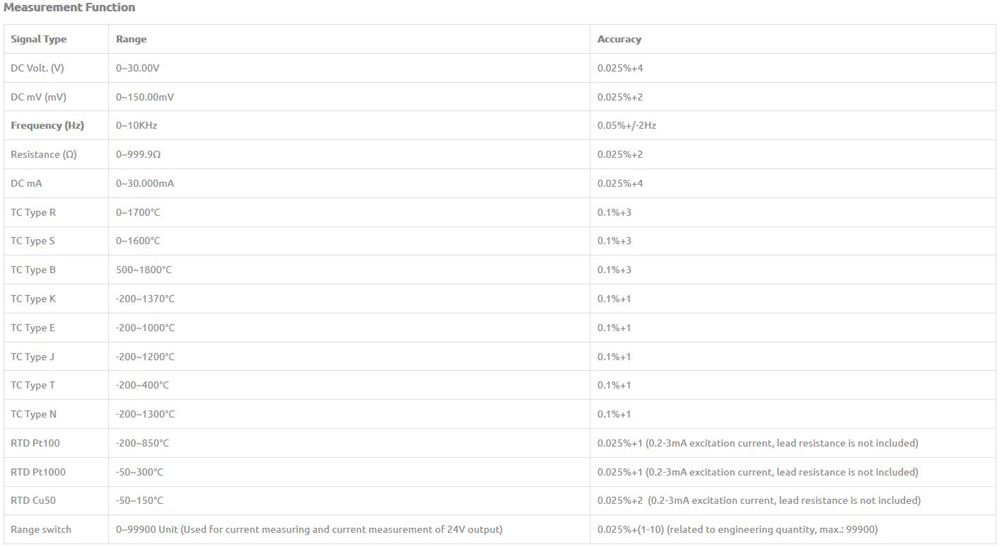Click the Resistance (Ω) row label
The image size is (1000, 547).
pyautogui.click(x=43, y=155)
